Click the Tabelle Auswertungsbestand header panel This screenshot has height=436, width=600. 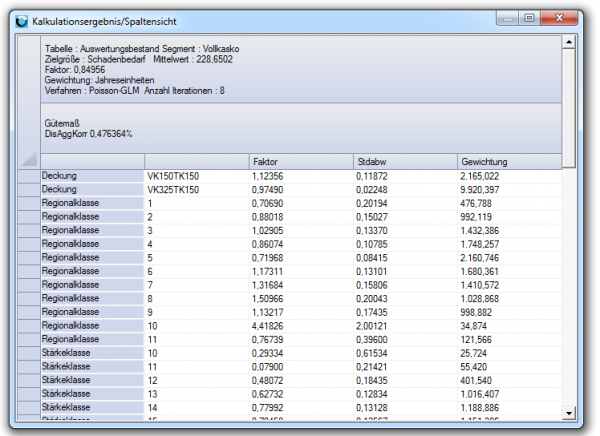(x=301, y=70)
